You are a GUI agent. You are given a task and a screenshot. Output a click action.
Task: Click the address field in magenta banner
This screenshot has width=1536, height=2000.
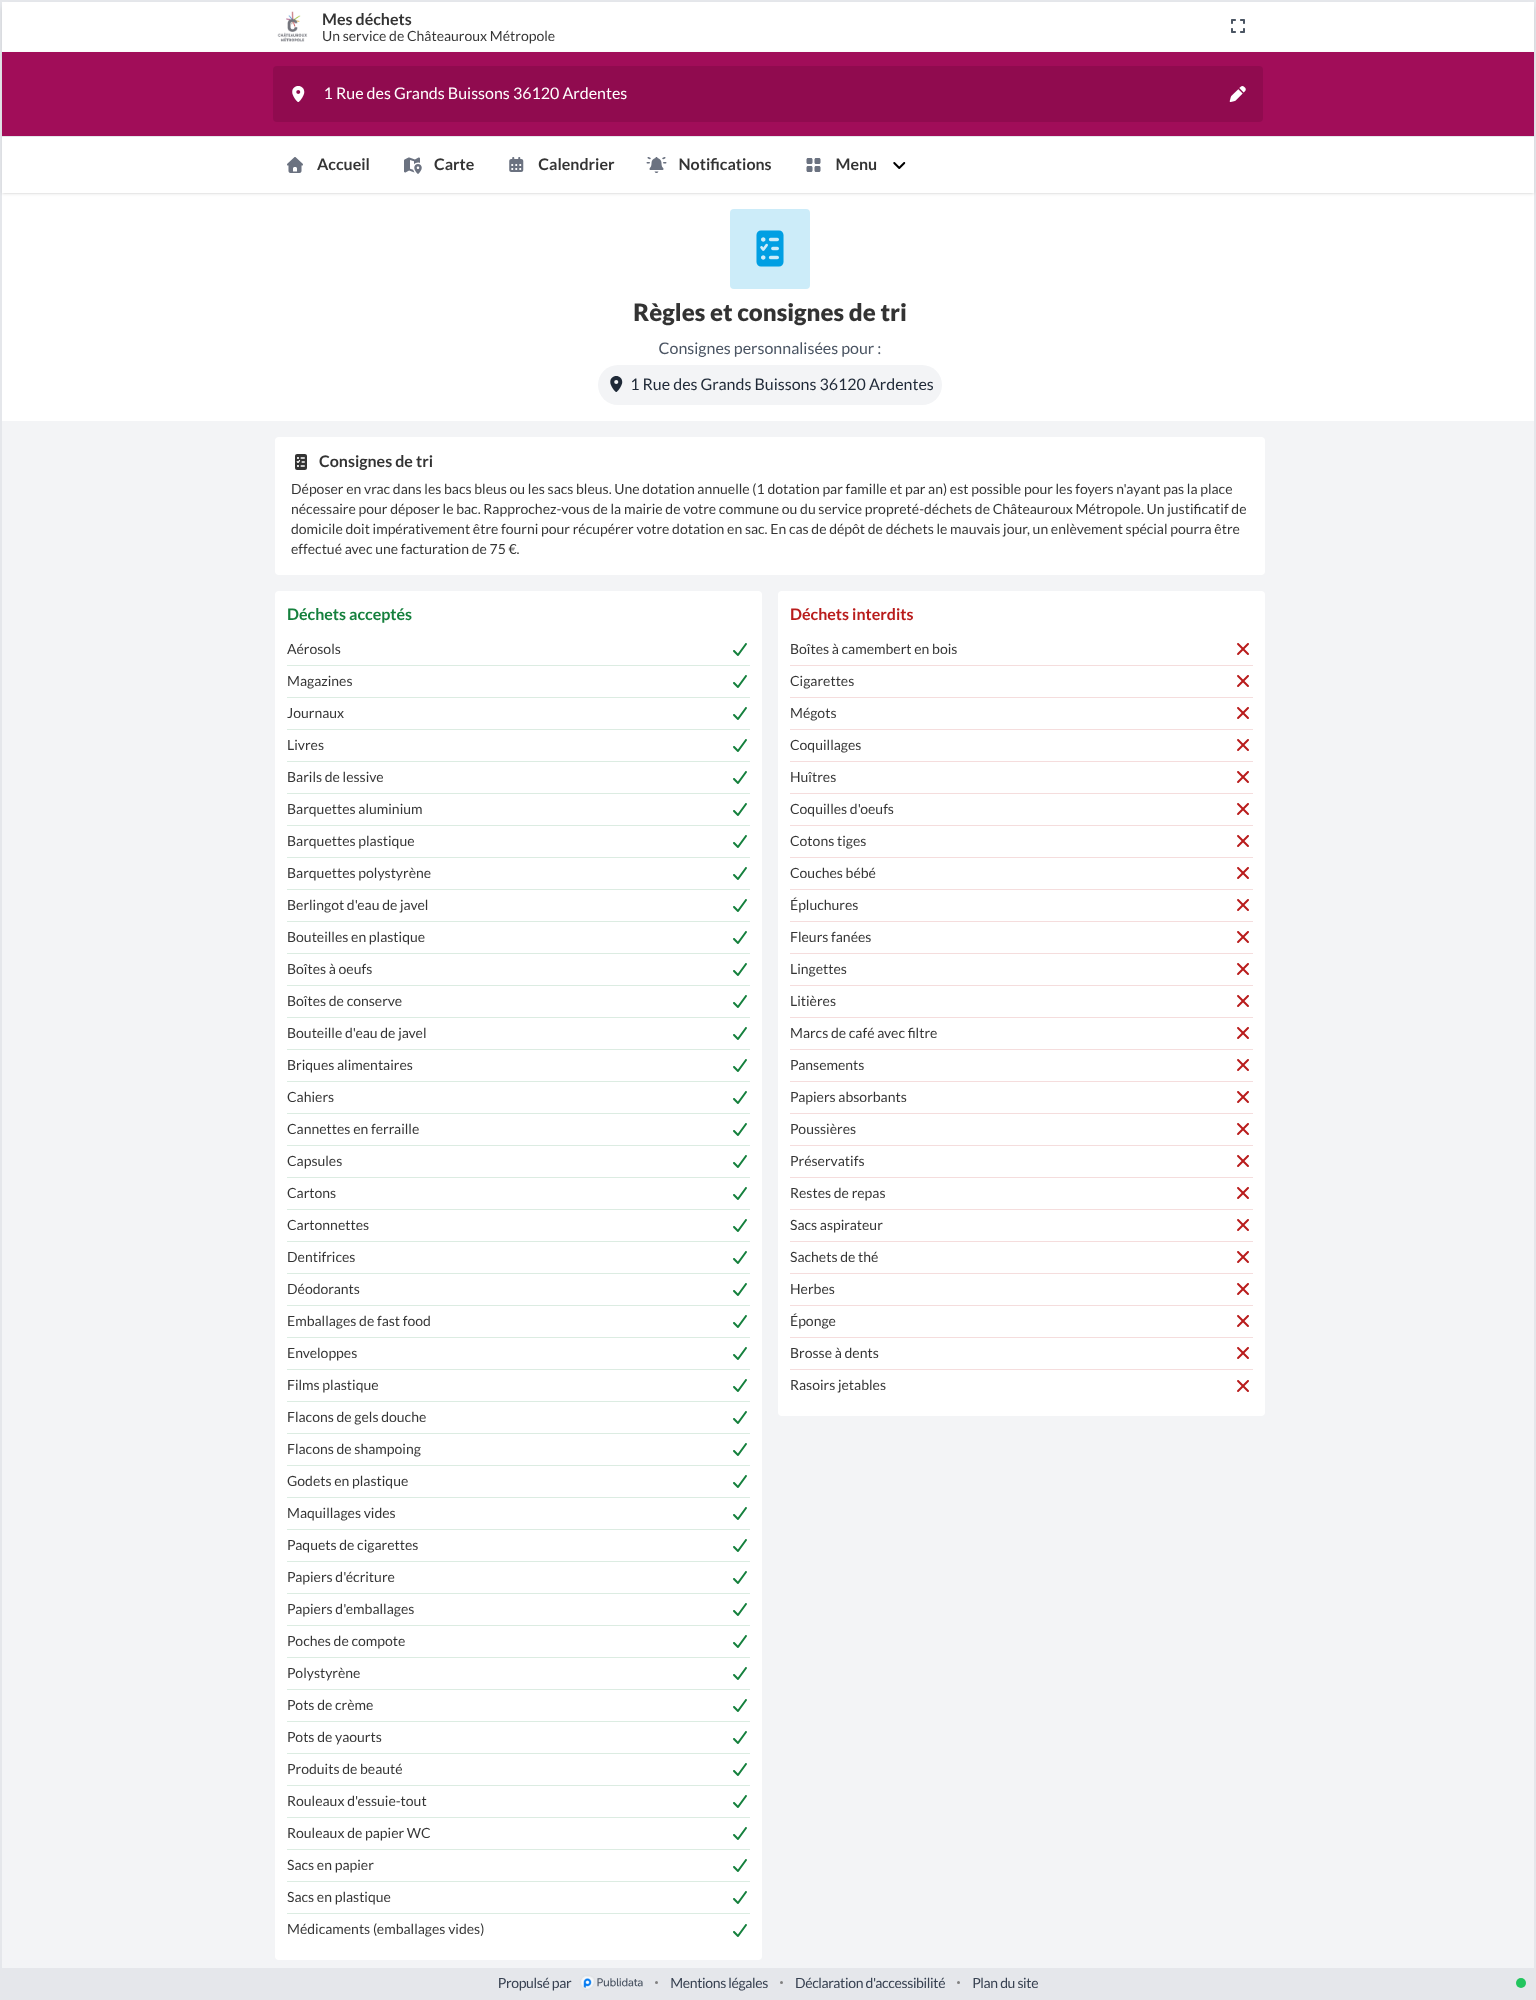[768, 94]
